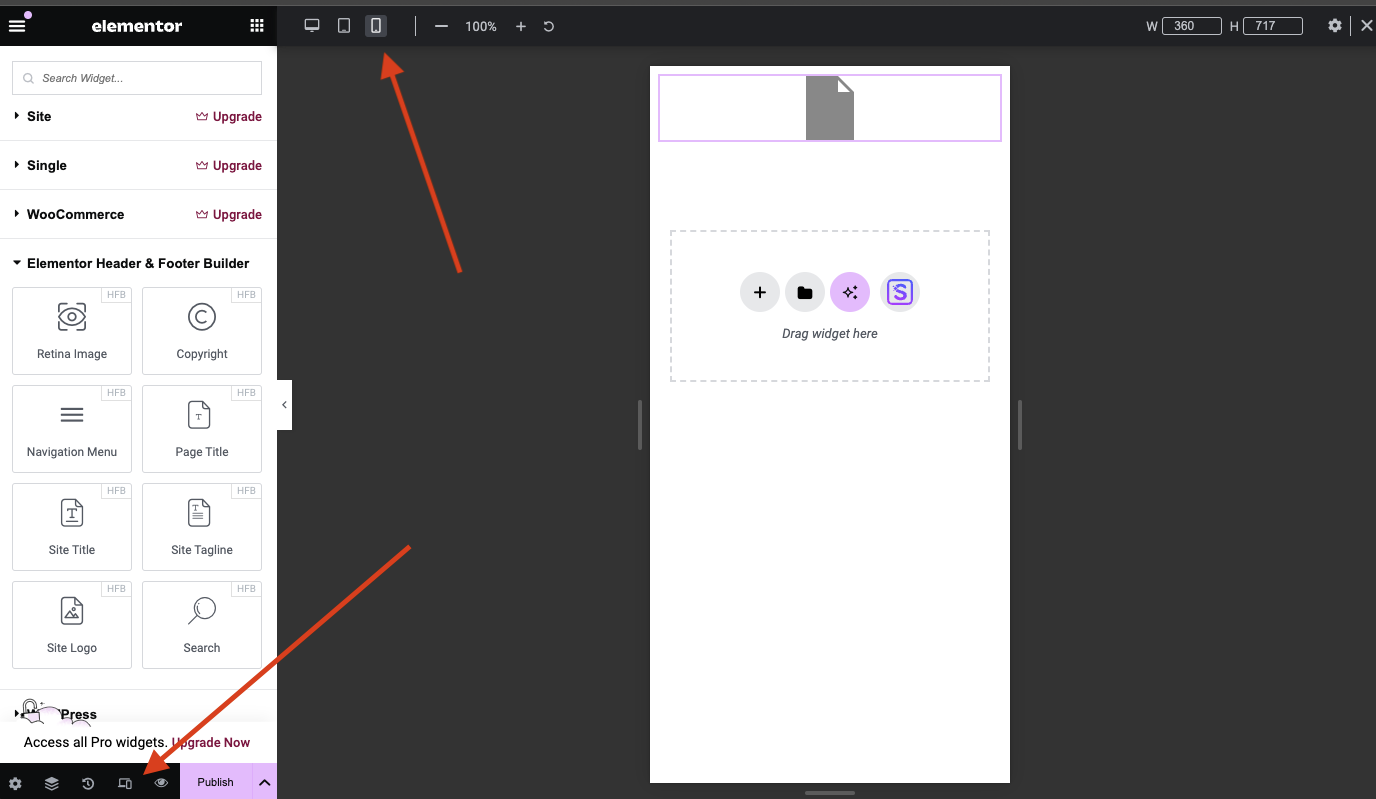This screenshot has width=1376, height=799.
Task: Reset the zoom level
Action: click(x=549, y=26)
